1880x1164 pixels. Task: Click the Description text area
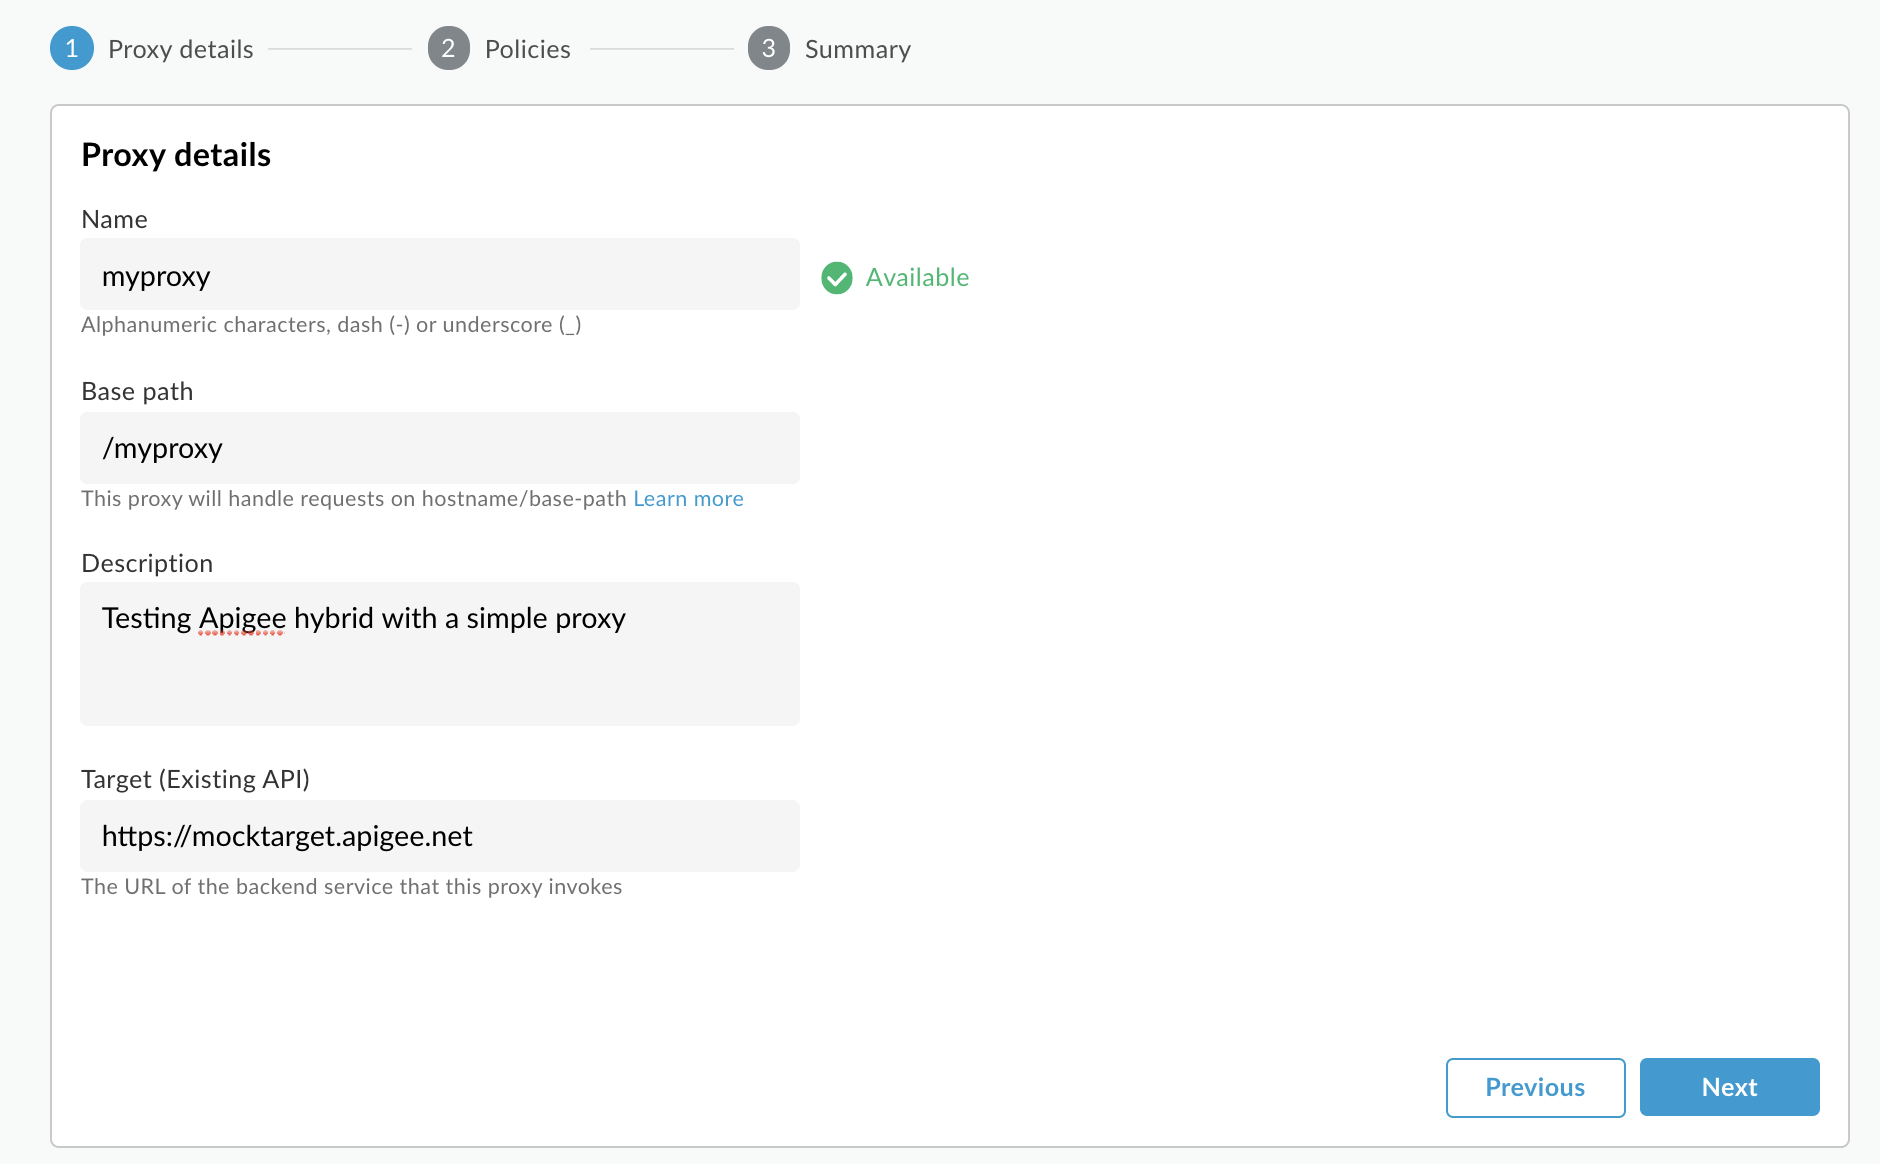(440, 655)
